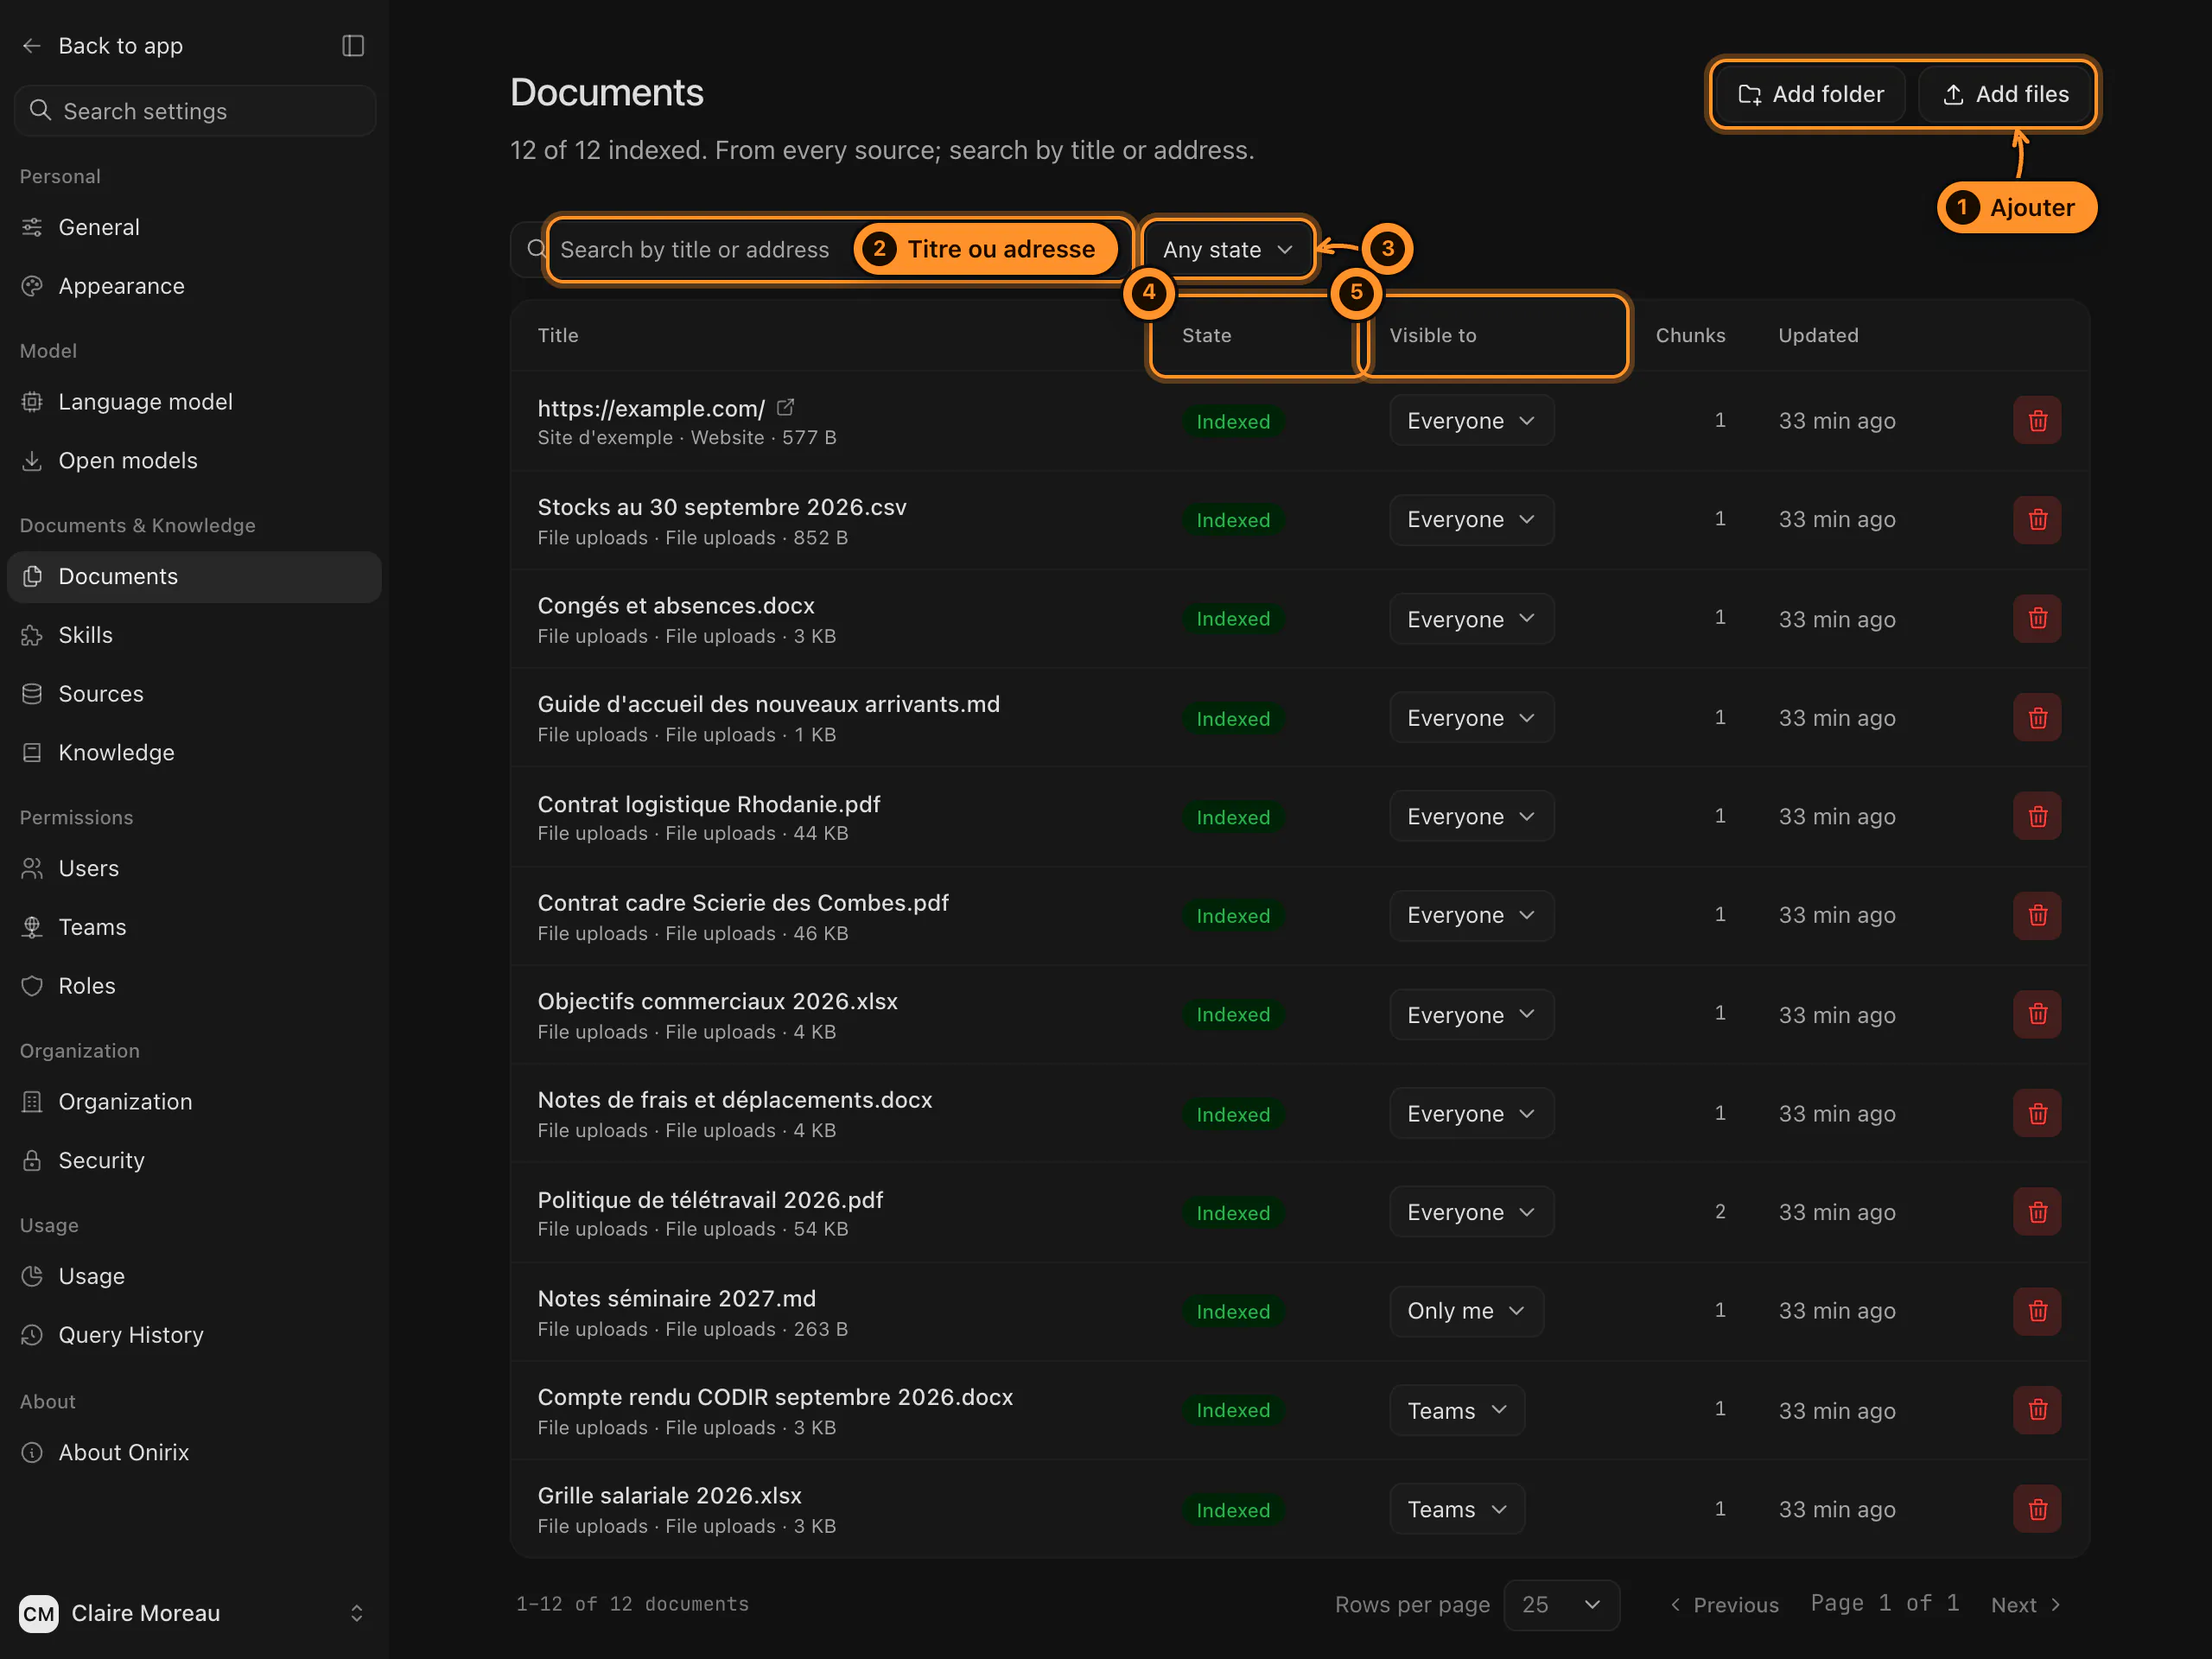Click trash icon for Contrat logistique Rhodanie.pdf
Viewport: 2212px width, 1659px height.
[x=2037, y=817]
